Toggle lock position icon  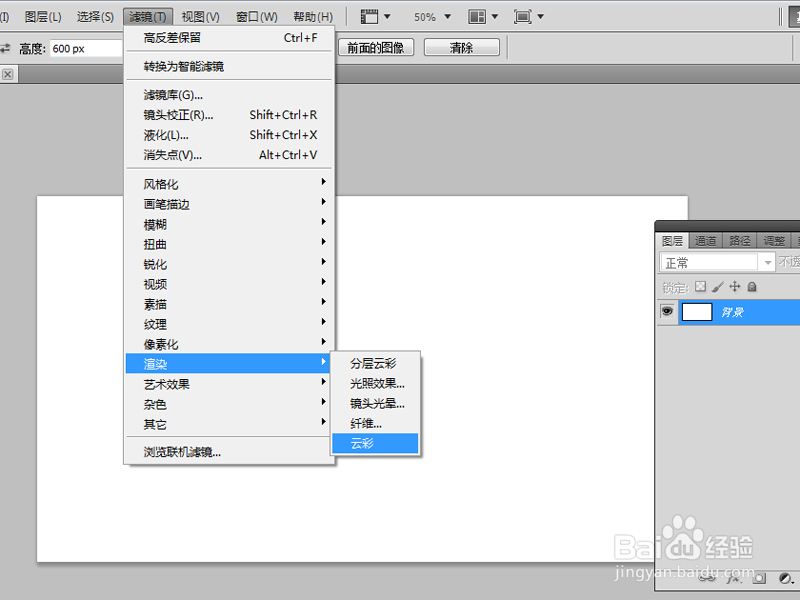click(735, 287)
